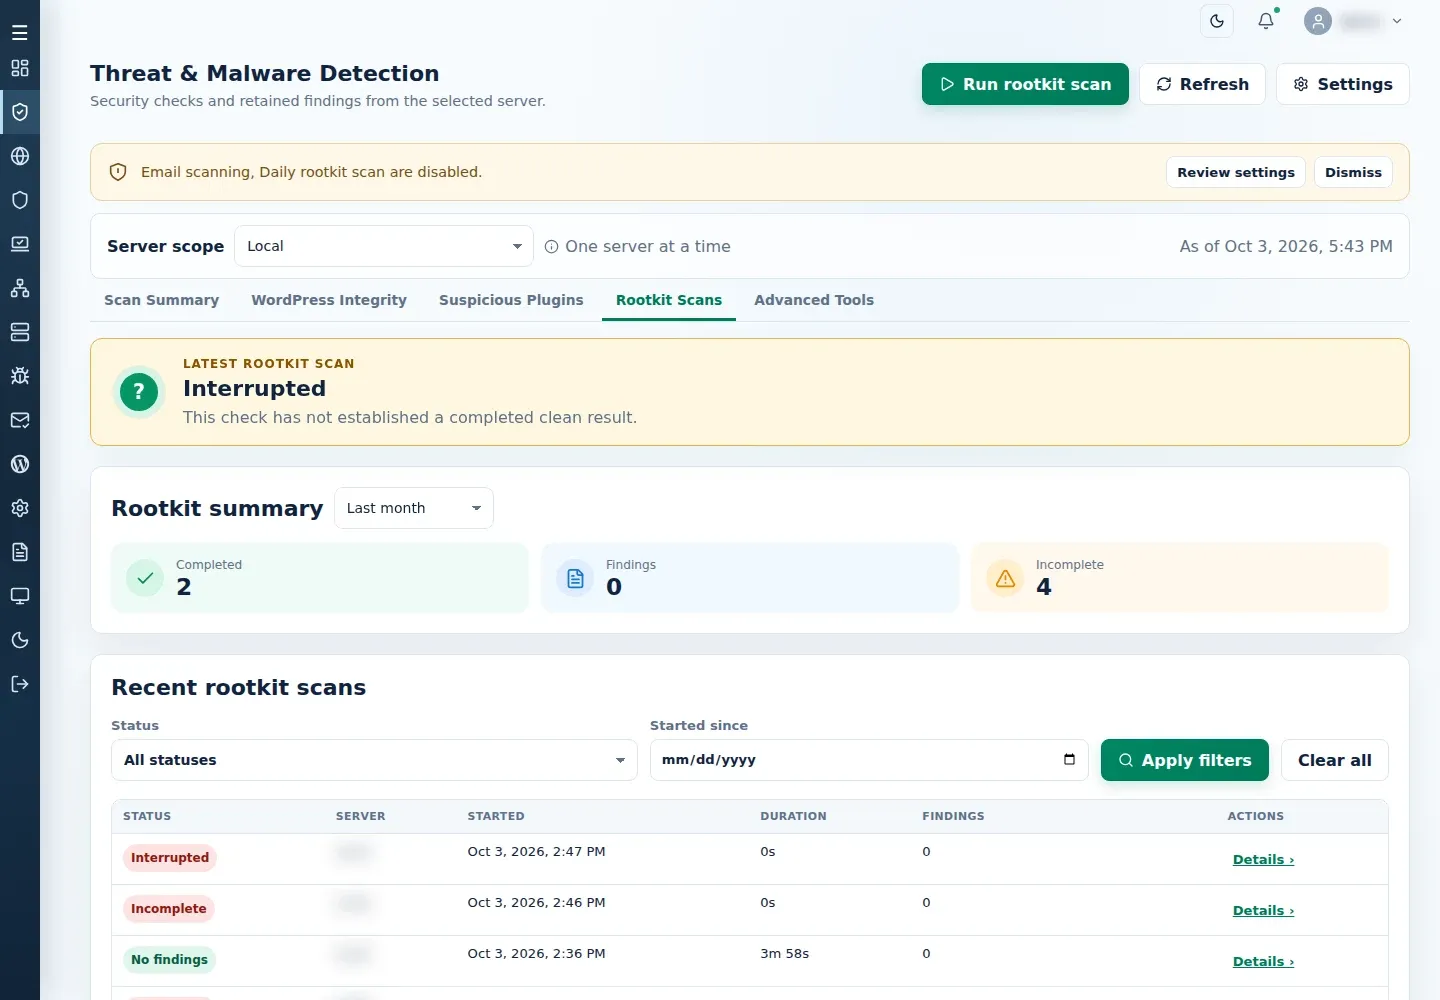Viewport: 1440px width, 1000px height.
Task: Click the Incomplete status badge in table
Action: tap(168, 909)
